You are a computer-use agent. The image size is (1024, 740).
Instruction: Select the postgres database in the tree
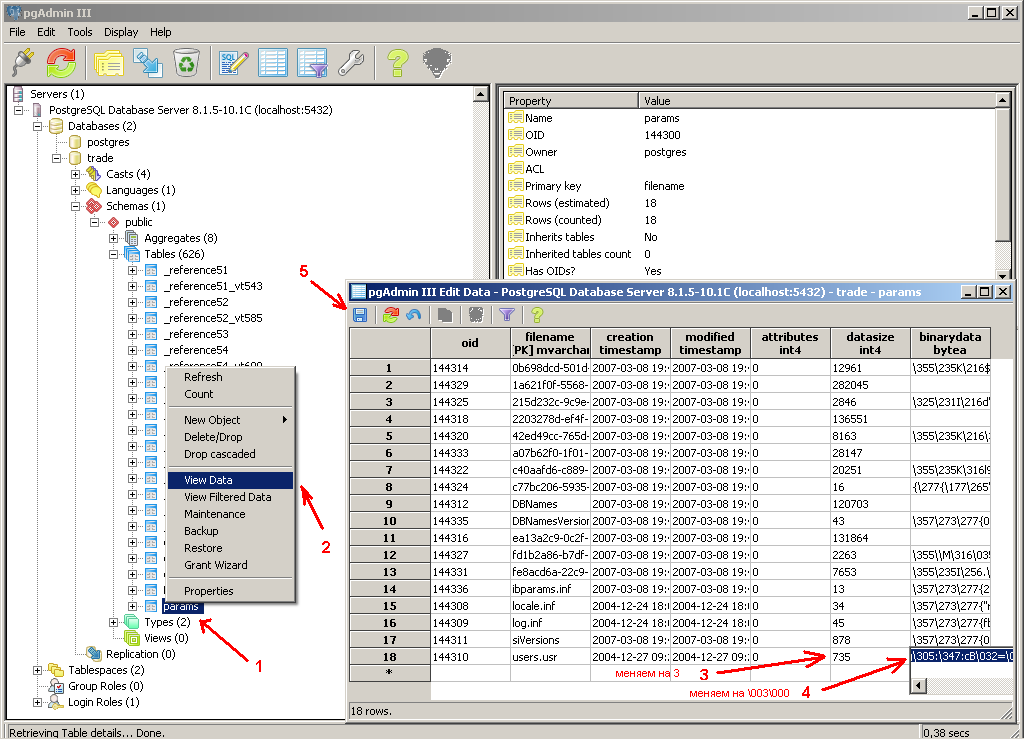coord(108,142)
